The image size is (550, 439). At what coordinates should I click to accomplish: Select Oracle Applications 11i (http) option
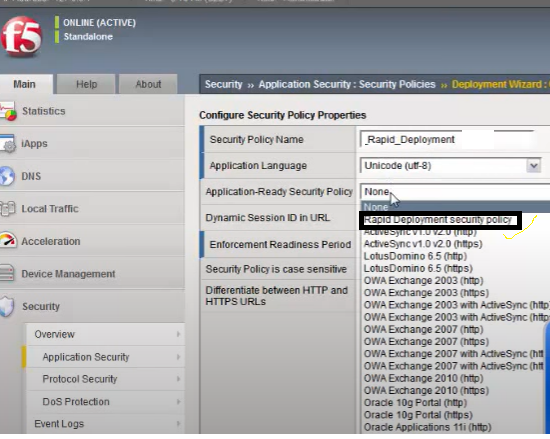click(428, 427)
